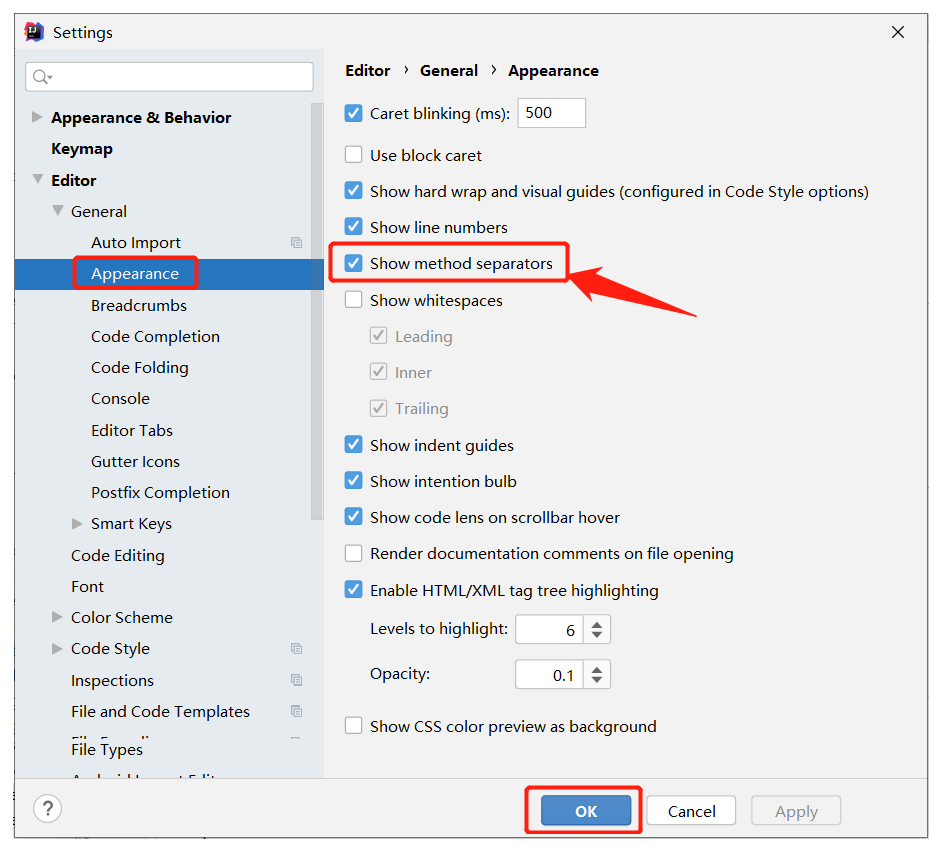Open the help question mark icon
Image resolution: width=939 pixels, height=849 pixels.
tap(47, 808)
